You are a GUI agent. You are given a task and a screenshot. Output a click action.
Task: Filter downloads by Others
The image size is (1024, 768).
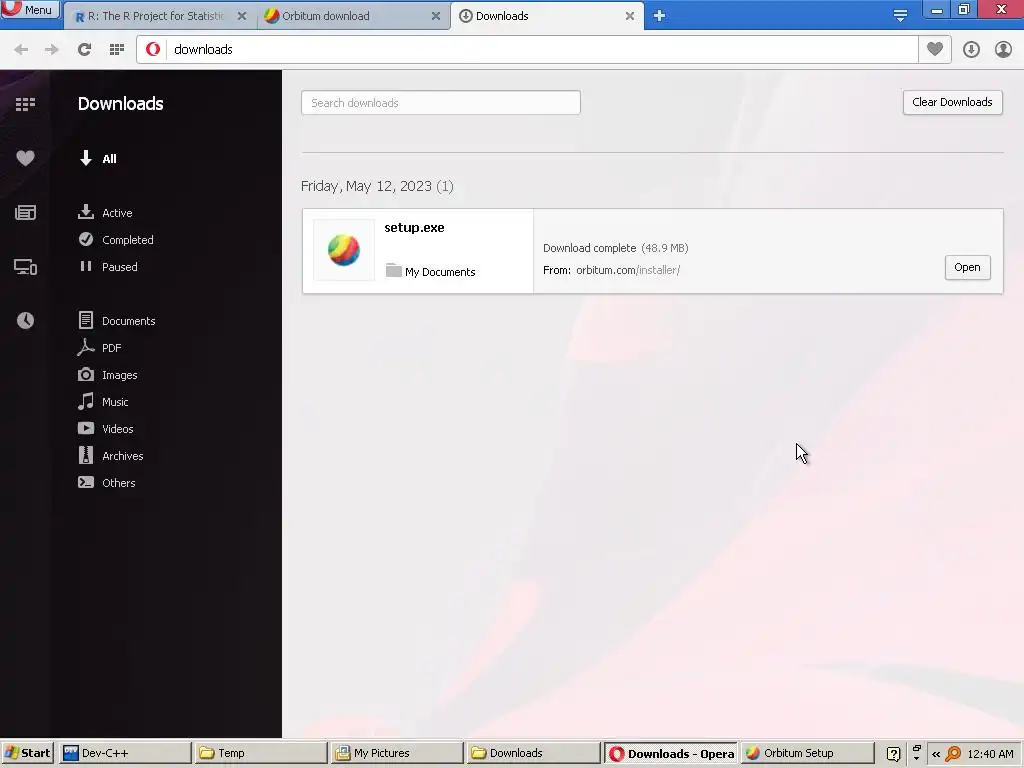(107, 483)
